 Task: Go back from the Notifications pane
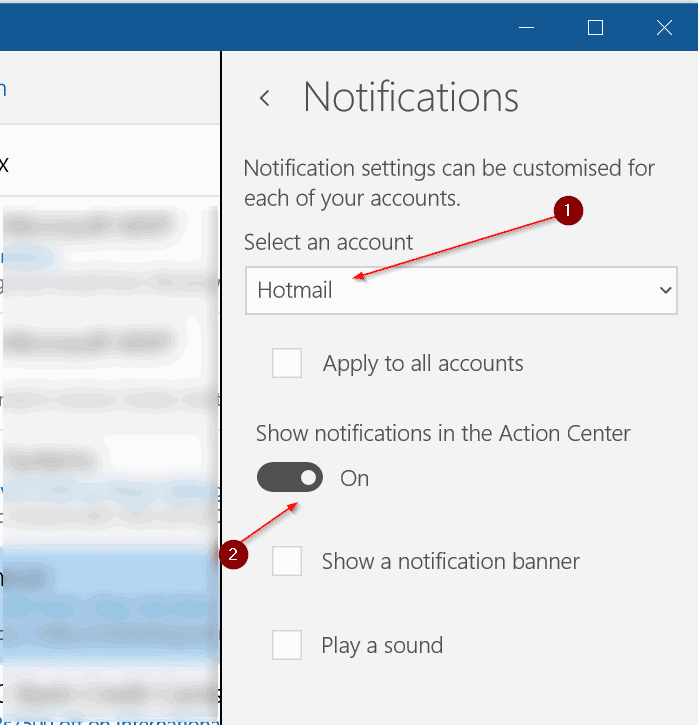click(264, 98)
